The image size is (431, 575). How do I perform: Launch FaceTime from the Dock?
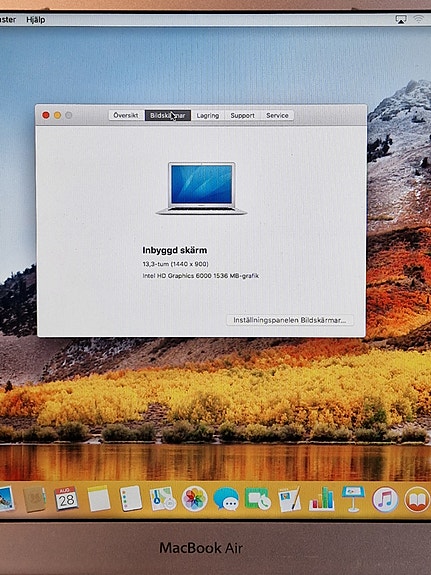258,499
